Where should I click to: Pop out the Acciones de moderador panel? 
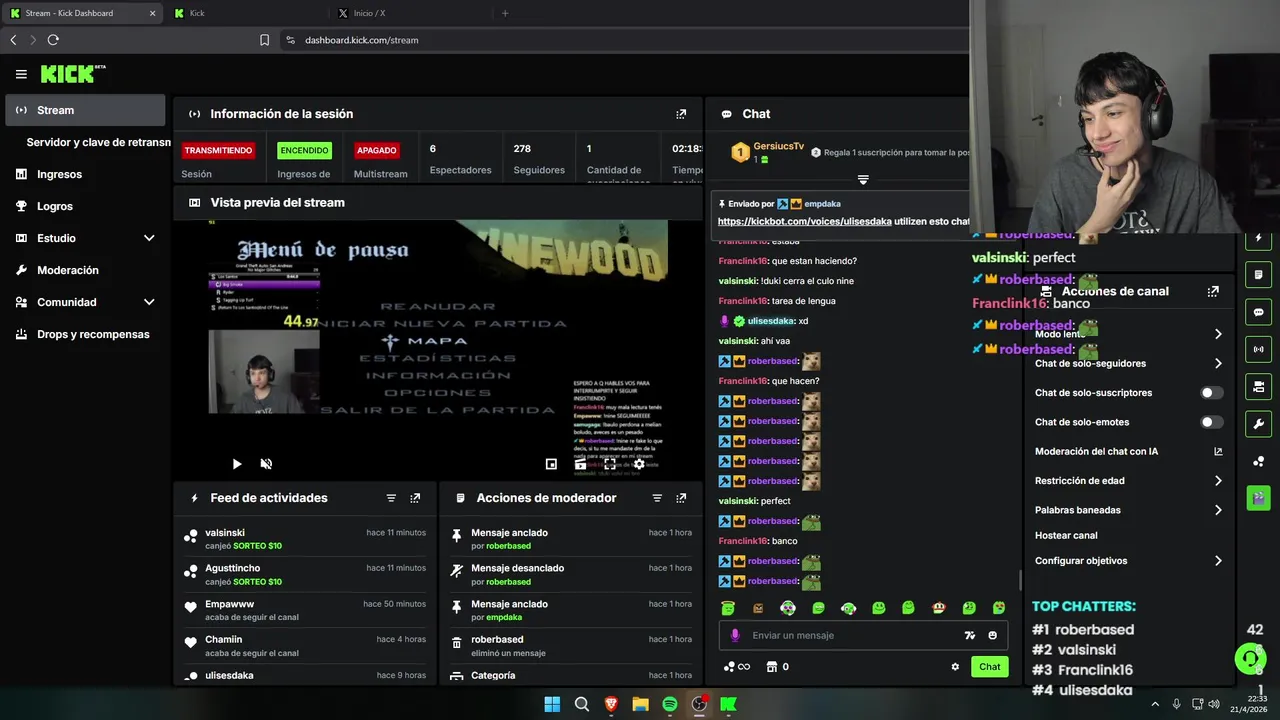pyautogui.click(x=681, y=498)
